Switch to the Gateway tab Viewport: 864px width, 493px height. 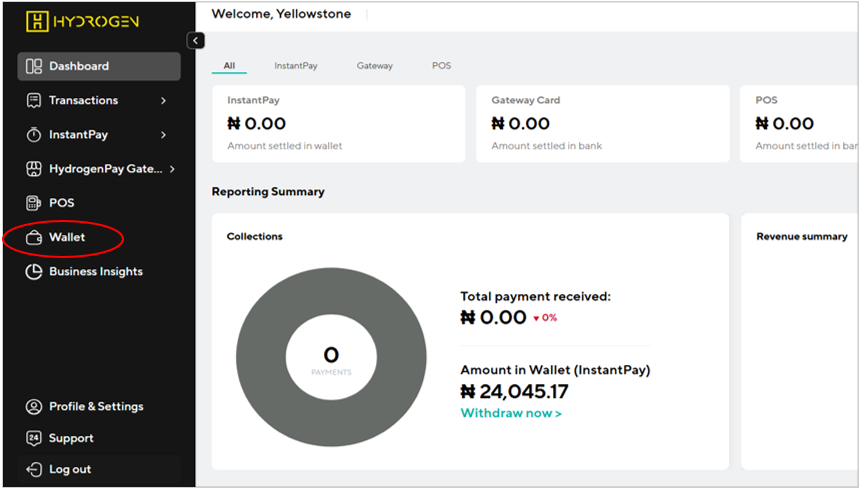point(375,66)
